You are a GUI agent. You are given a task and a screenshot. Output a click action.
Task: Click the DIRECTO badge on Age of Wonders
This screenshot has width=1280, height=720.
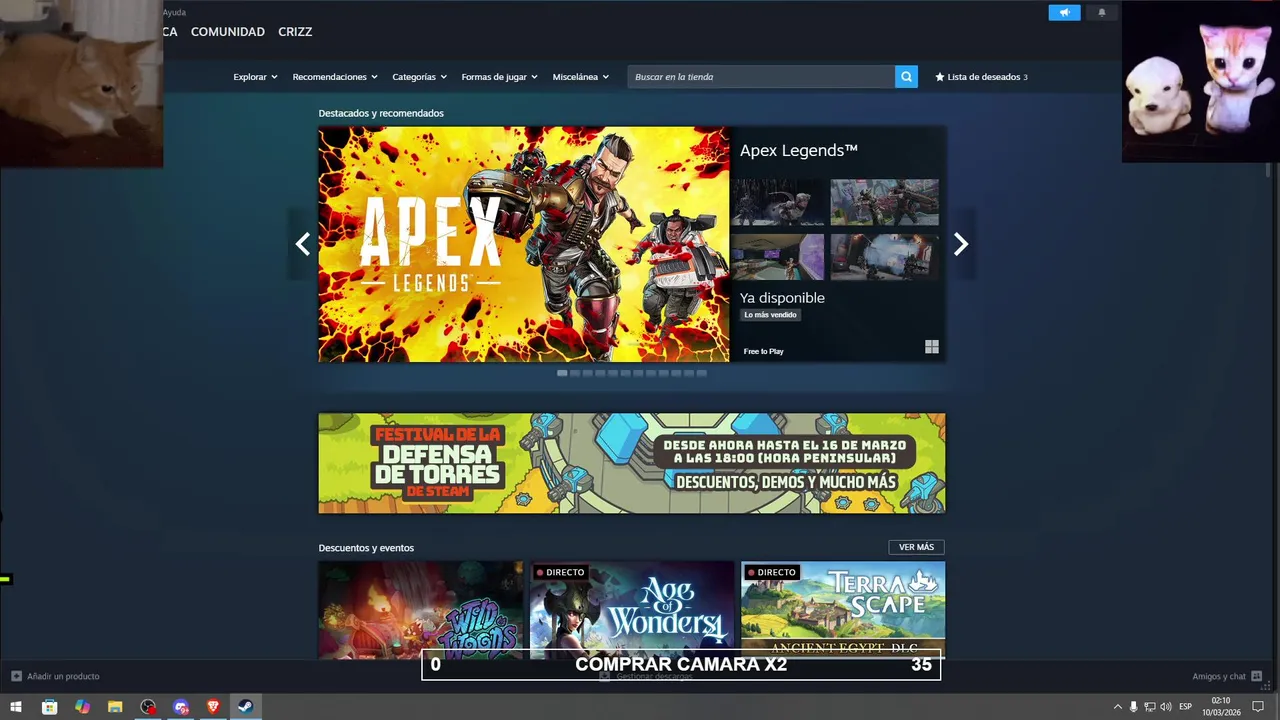pos(560,572)
